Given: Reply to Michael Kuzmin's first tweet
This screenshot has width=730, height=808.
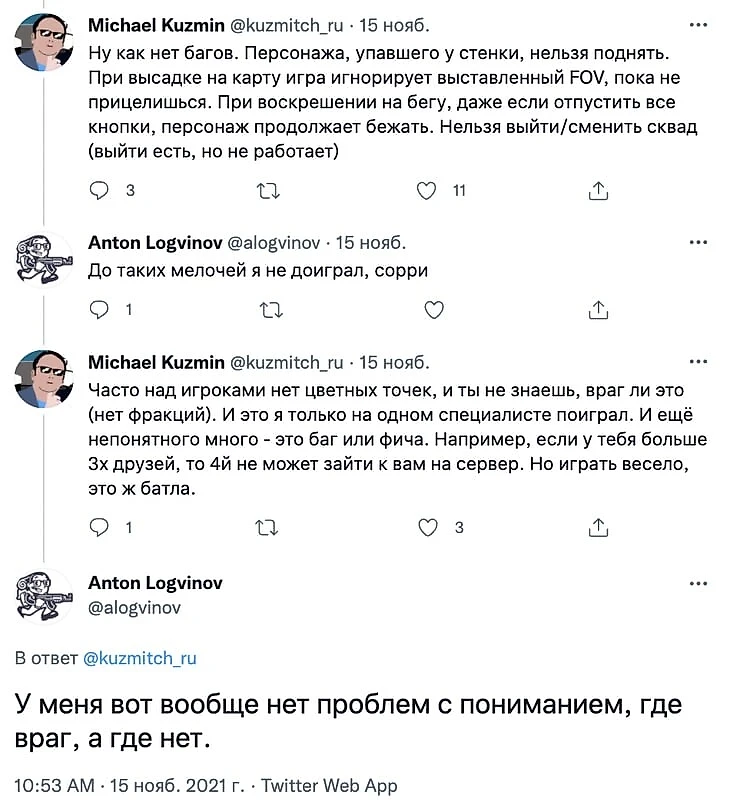Looking at the screenshot, I should point(99,190).
